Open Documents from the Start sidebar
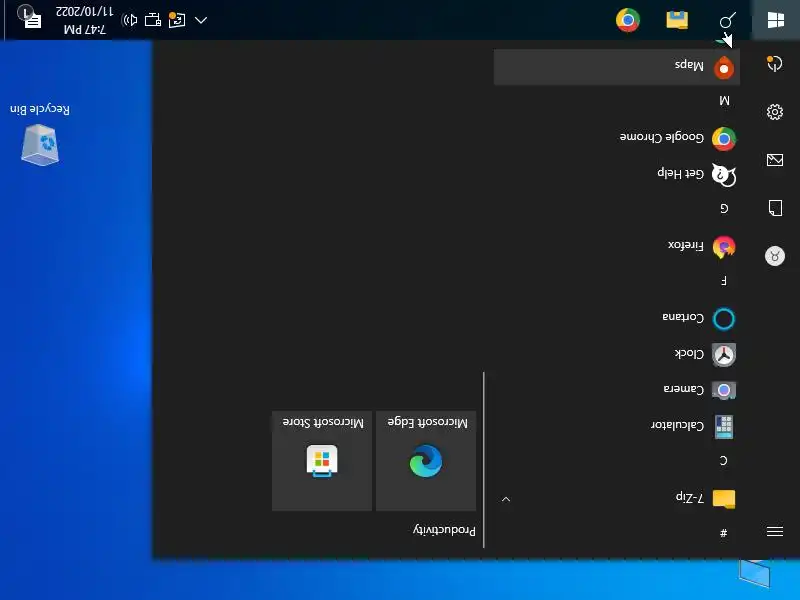Viewport: 800px width, 600px height. 774,208
